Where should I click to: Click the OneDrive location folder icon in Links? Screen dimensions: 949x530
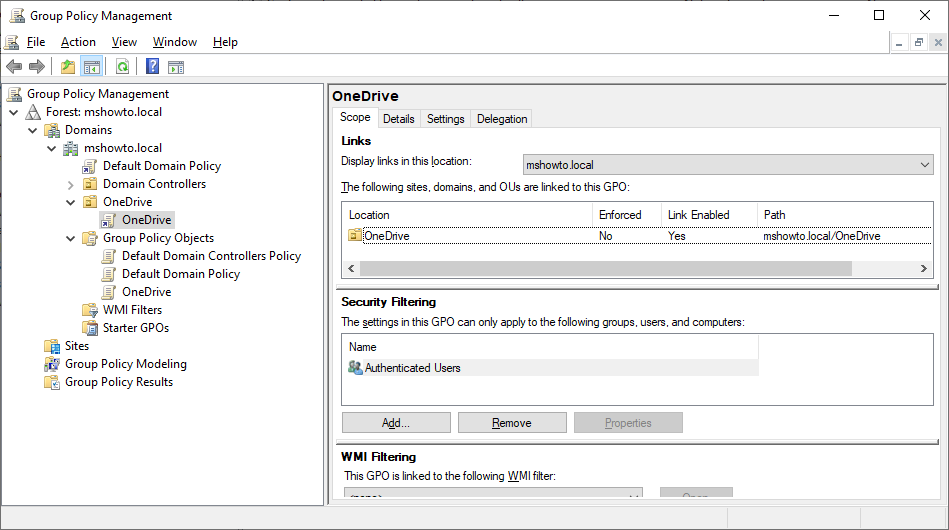tap(355, 235)
